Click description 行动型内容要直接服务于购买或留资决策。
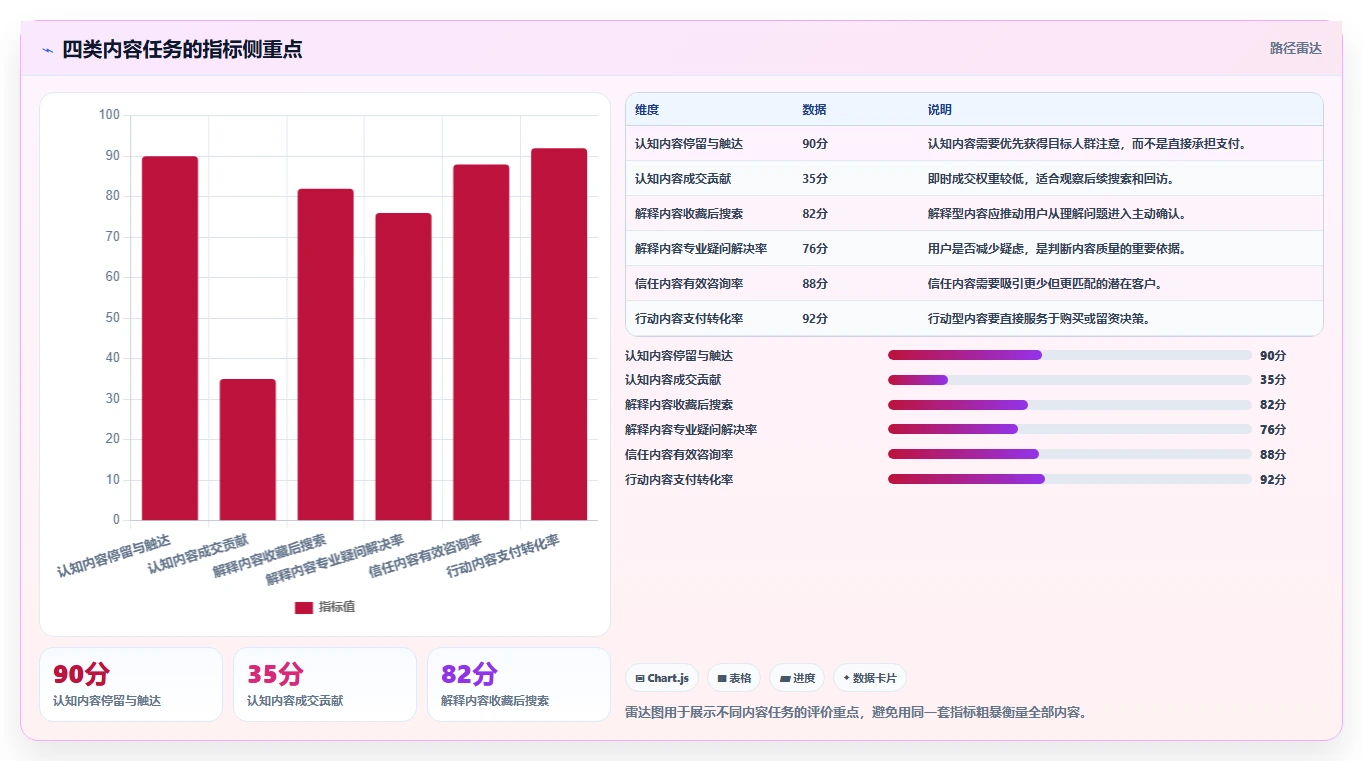 click(x=1039, y=319)
